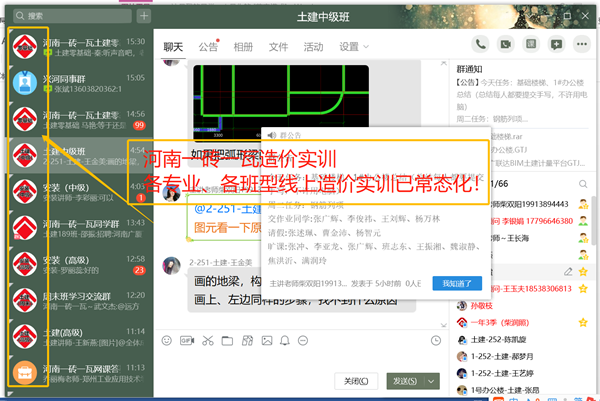This screenshot has width=600, height=401.
Task: Click the send image icon
Action: click(267, 341)
